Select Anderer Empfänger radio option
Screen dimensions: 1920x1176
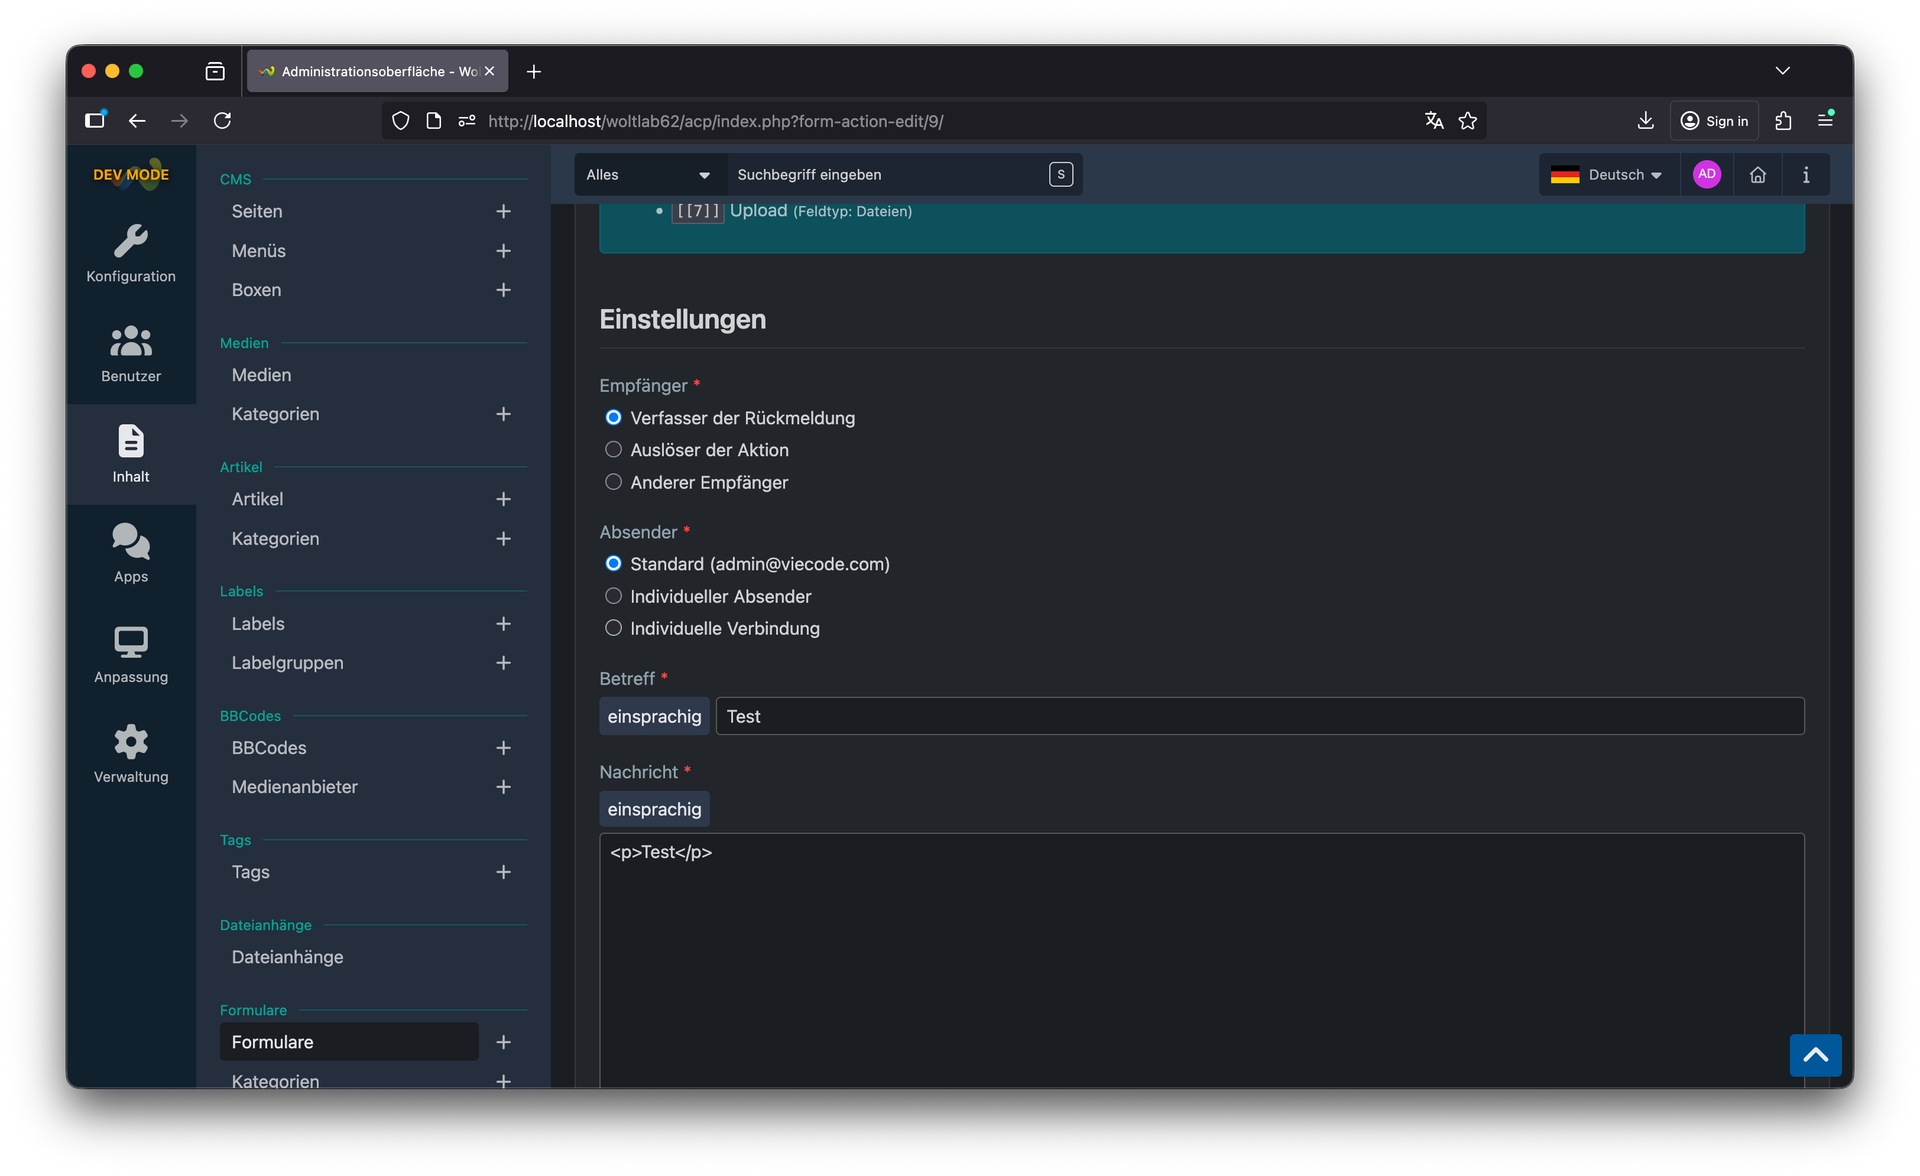613,482
